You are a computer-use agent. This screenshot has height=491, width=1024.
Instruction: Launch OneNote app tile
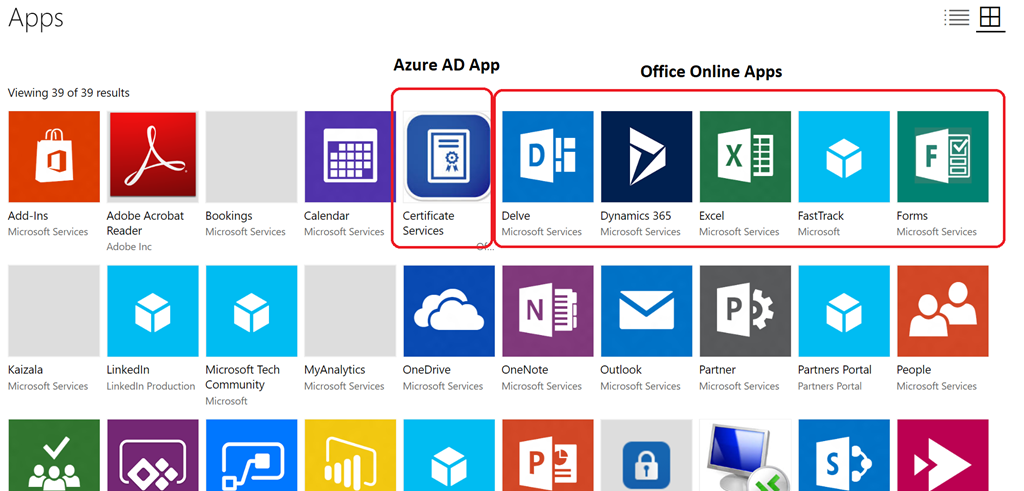pos(547,310)
